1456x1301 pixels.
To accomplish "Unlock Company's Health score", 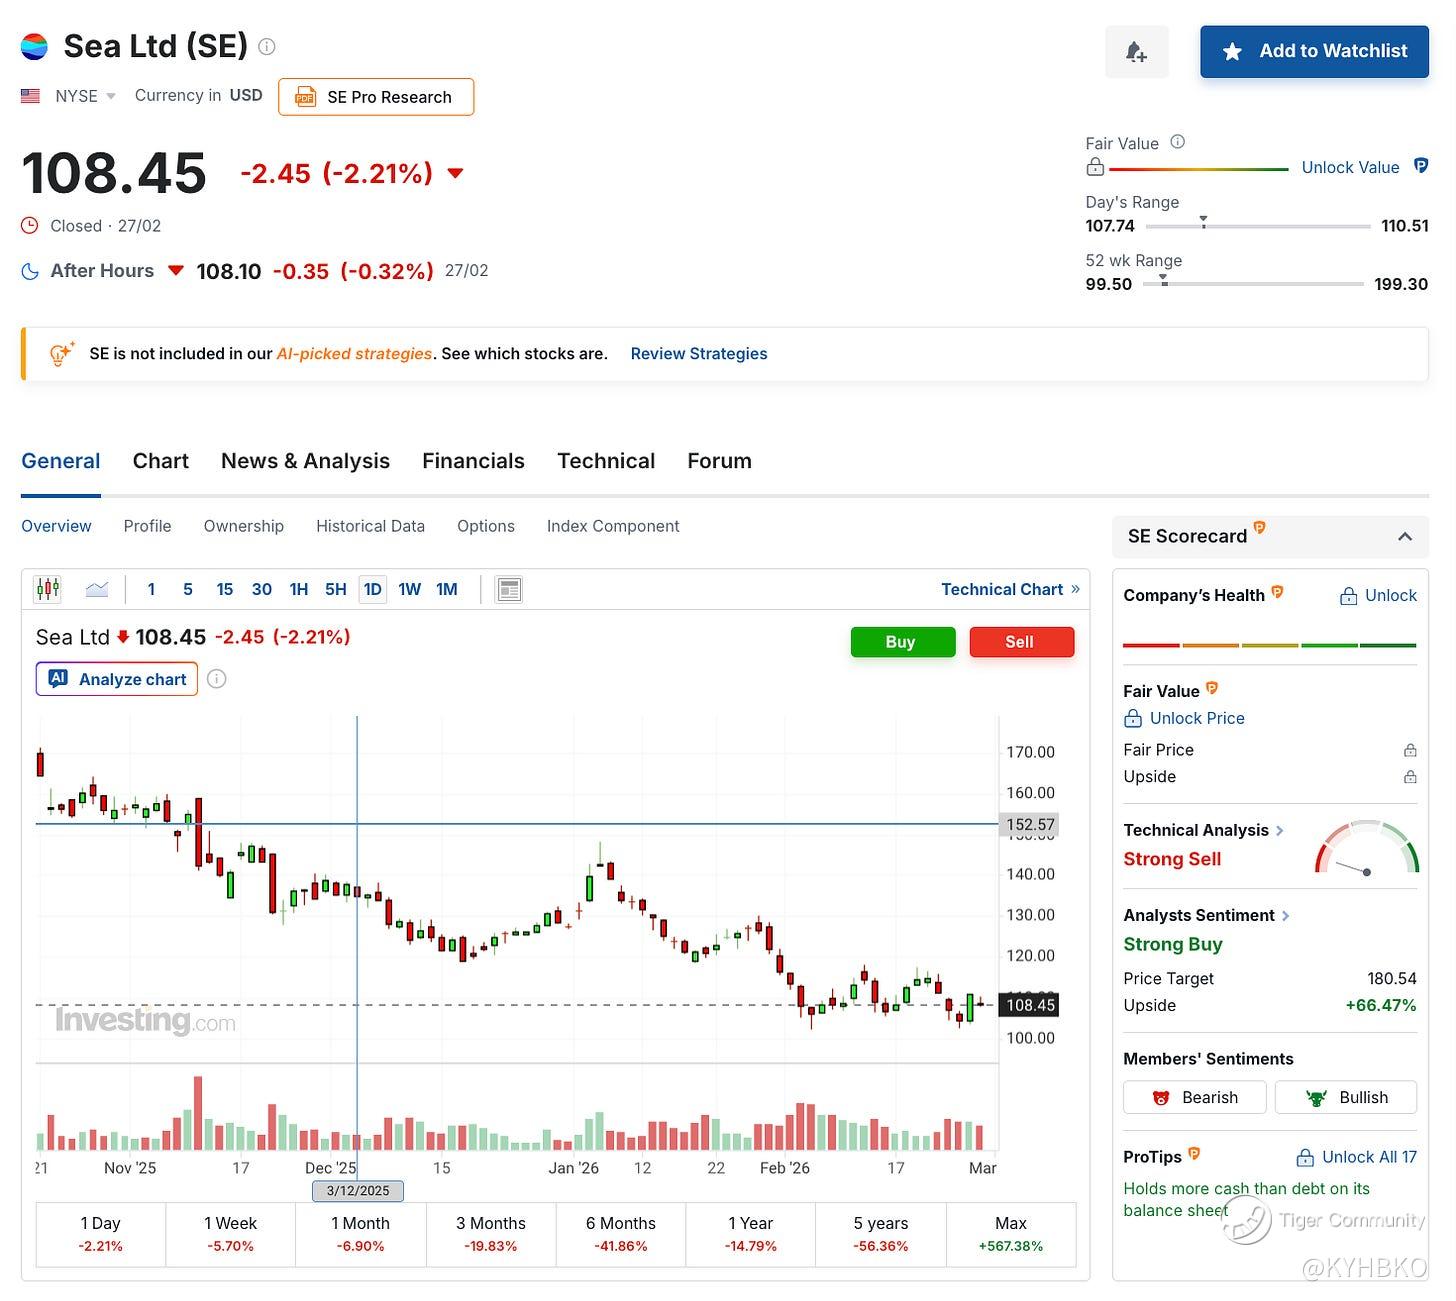I will (1378, 596).
